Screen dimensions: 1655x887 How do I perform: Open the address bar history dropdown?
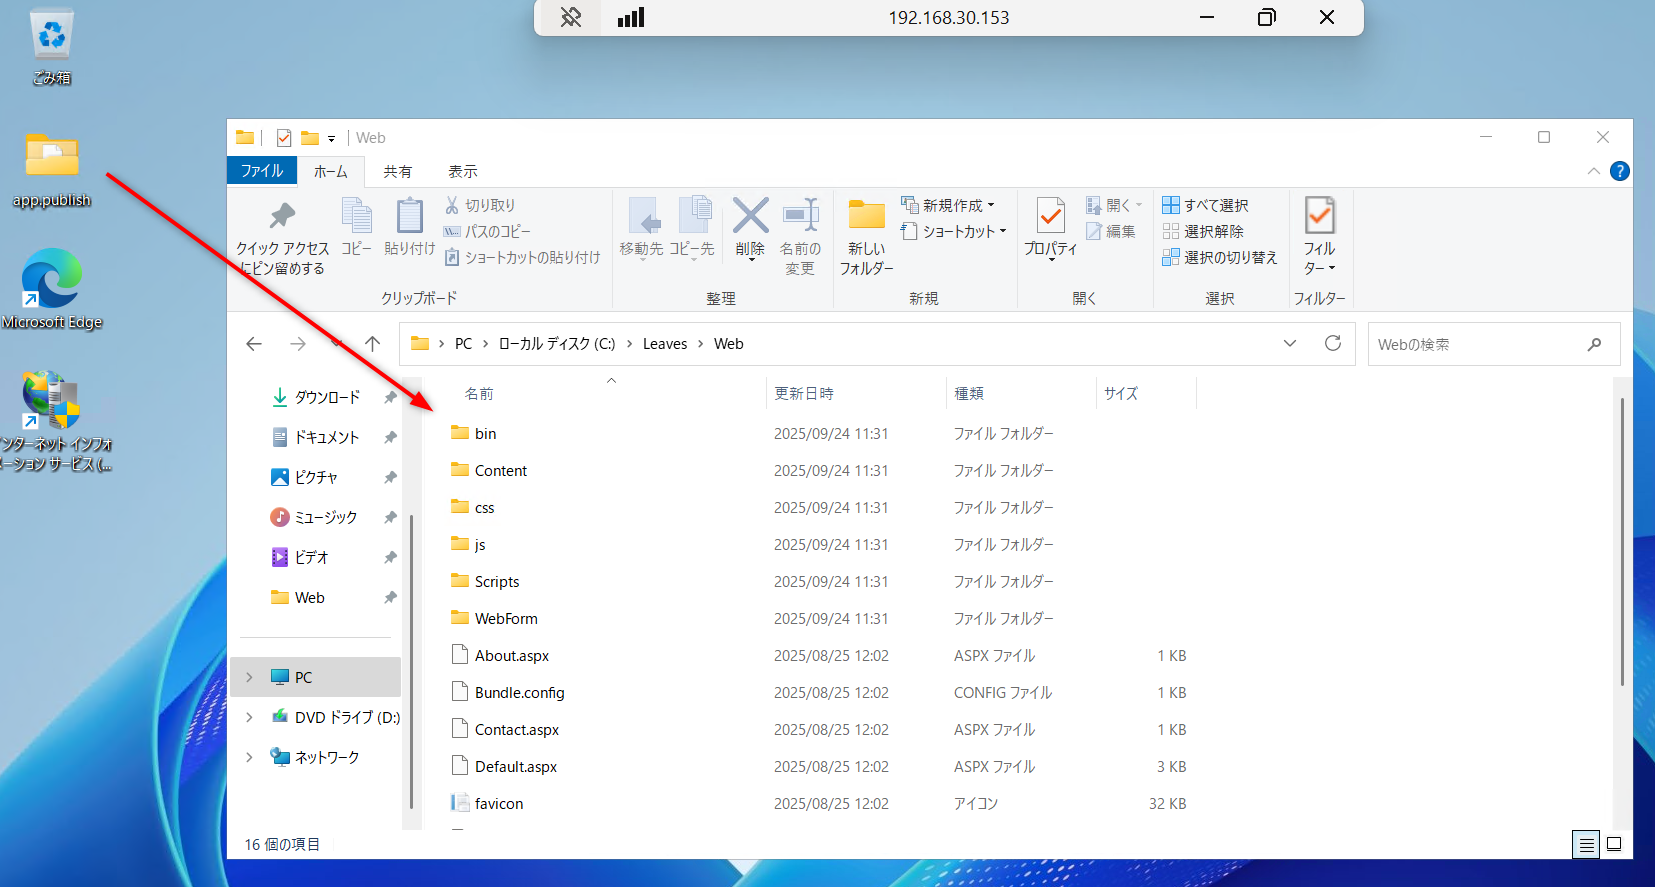click(x=1289, y=343)
